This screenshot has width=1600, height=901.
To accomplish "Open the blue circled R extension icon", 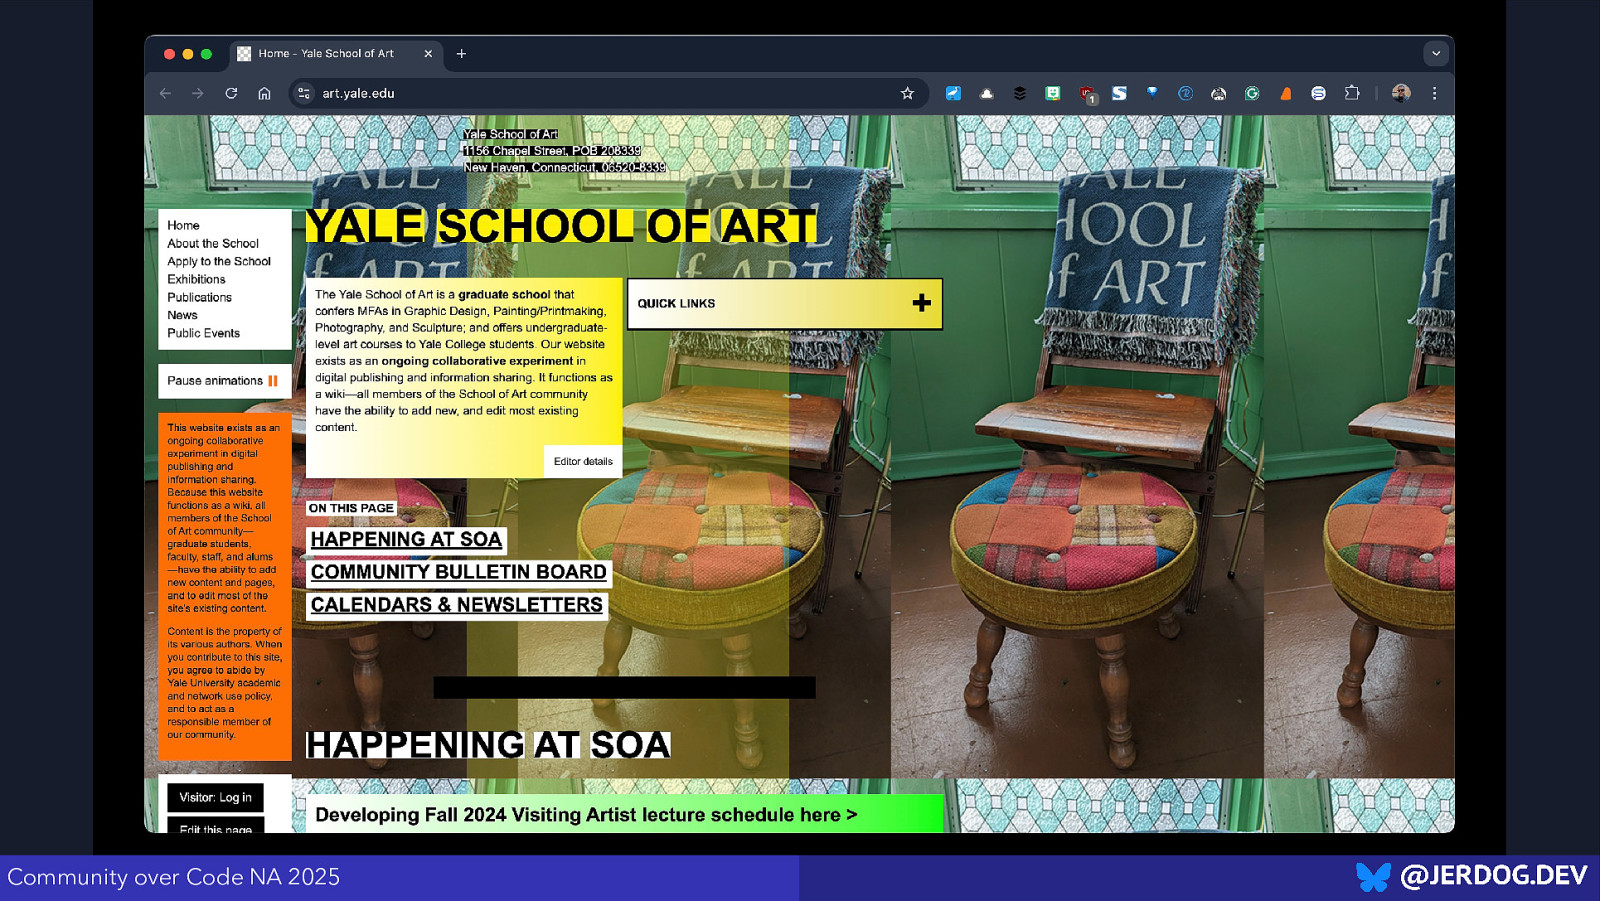I will click(x=1185, y=93).
